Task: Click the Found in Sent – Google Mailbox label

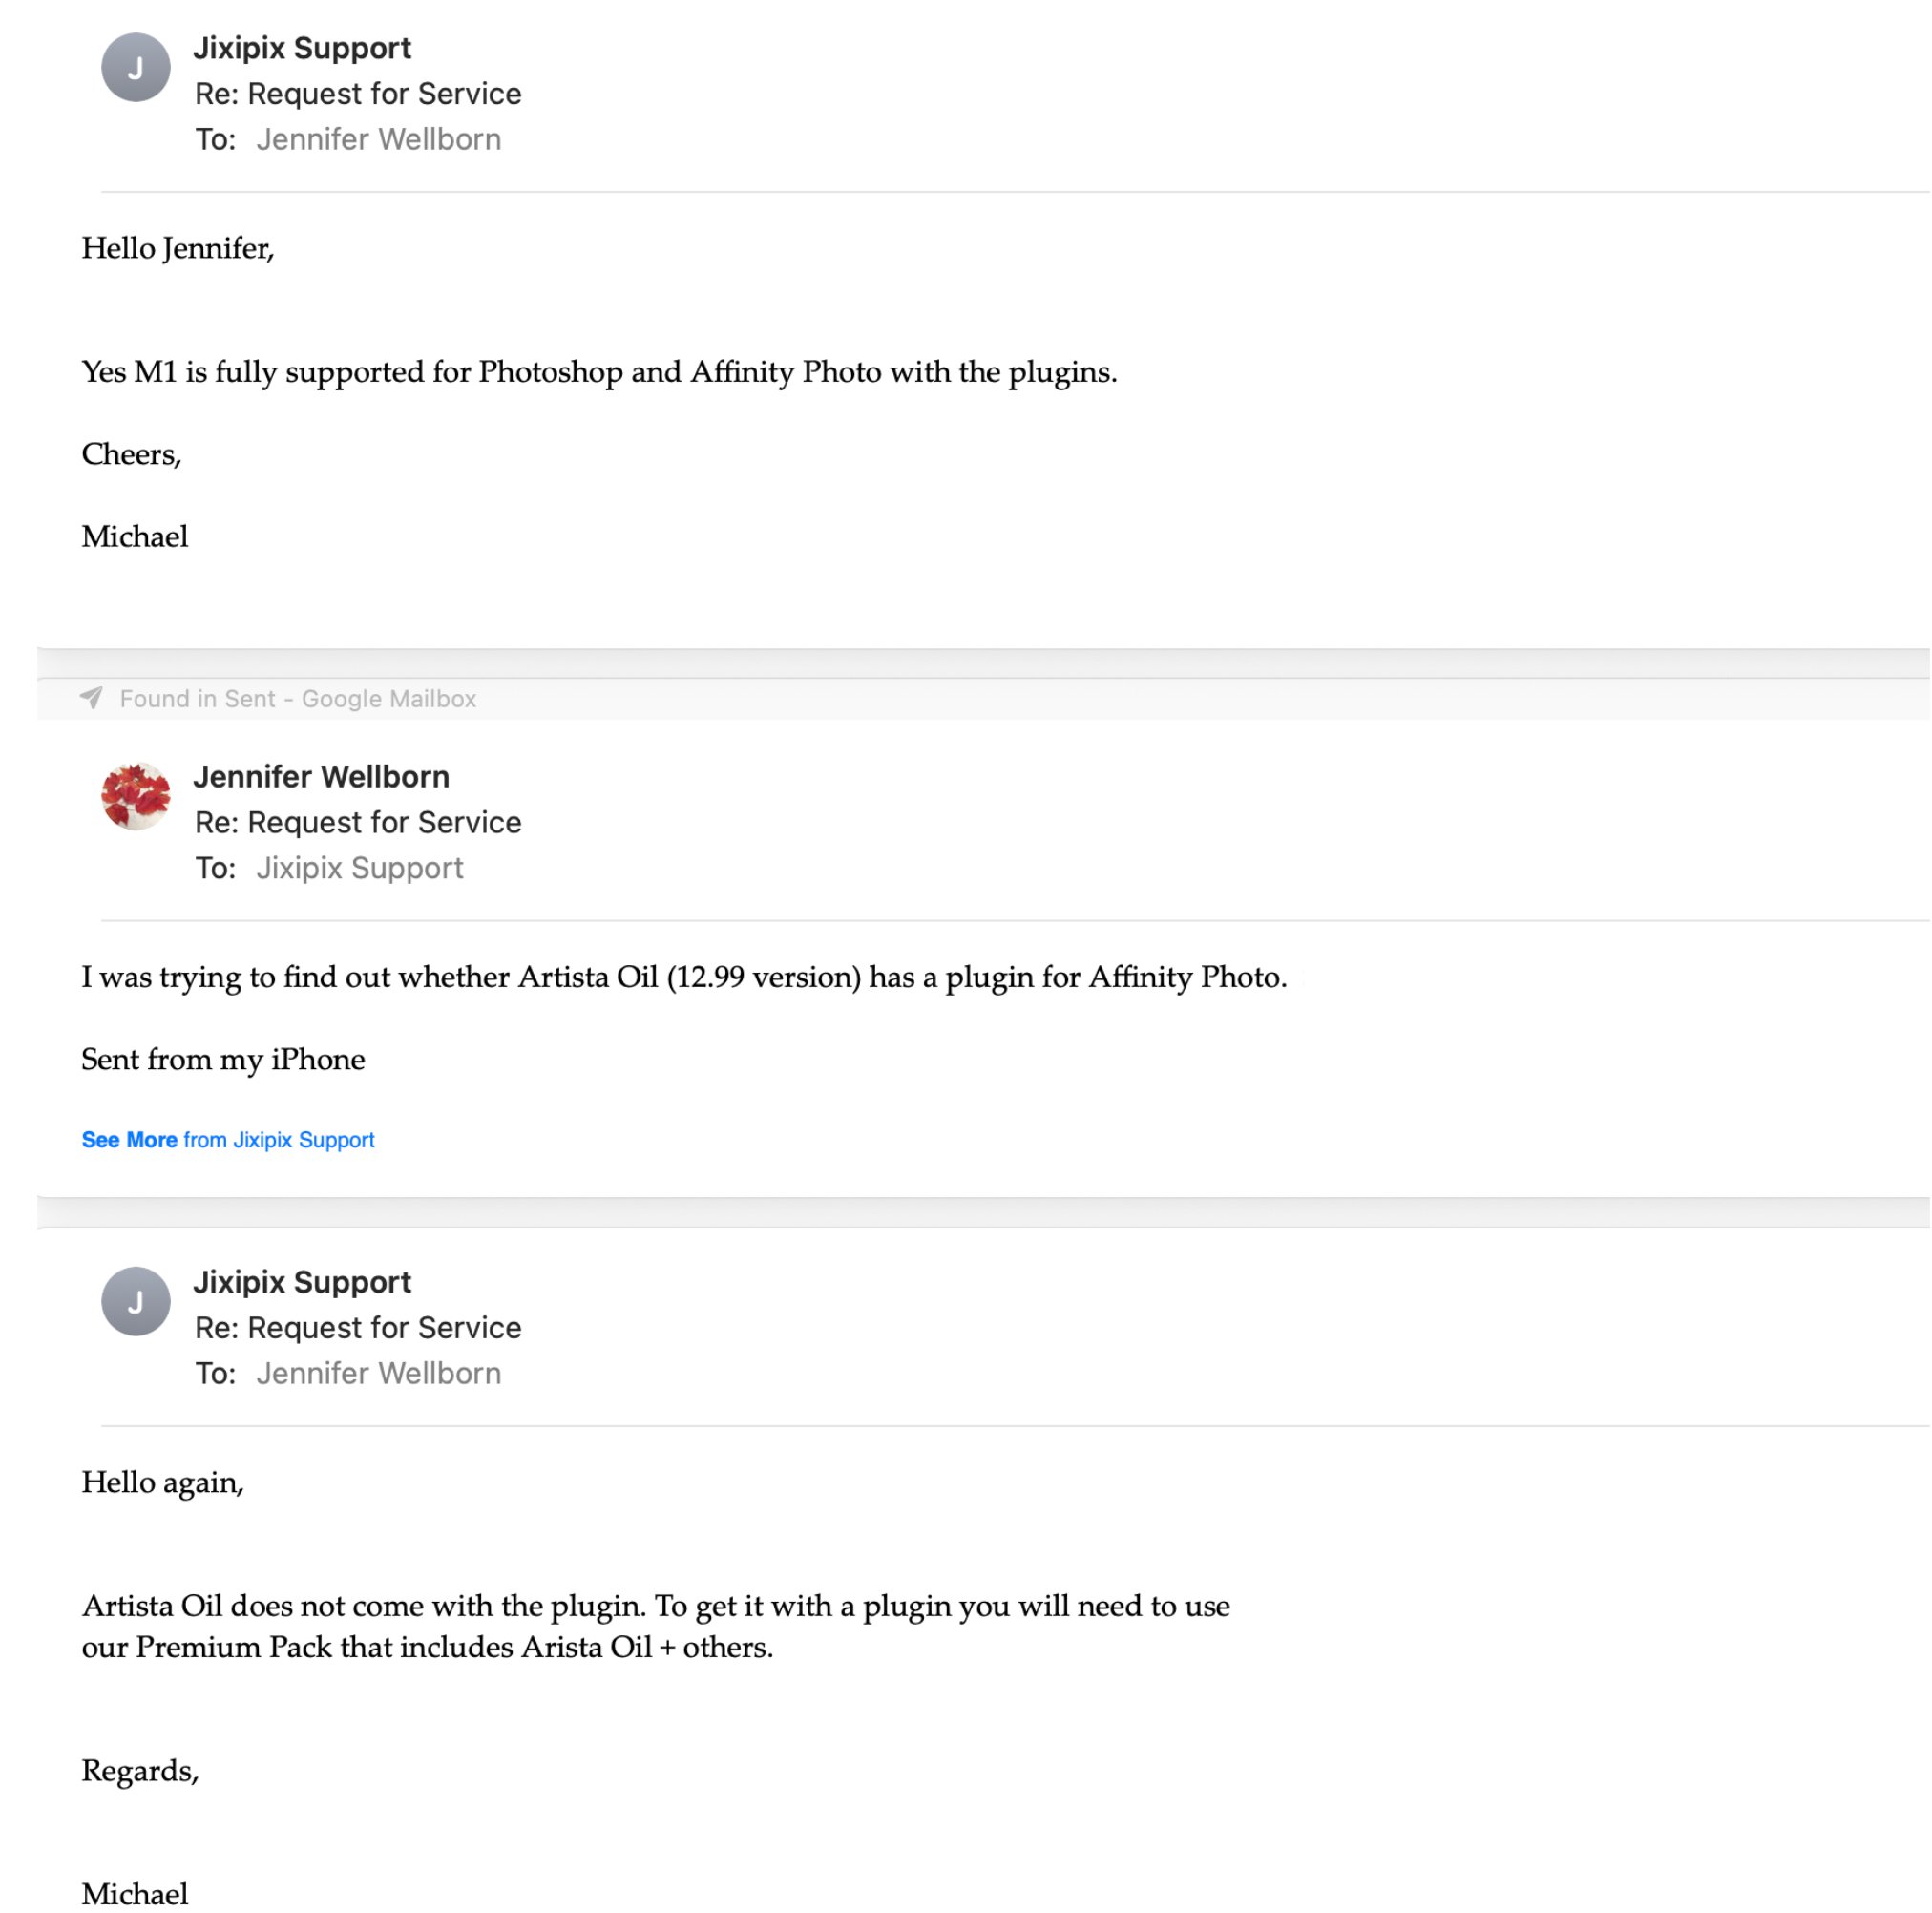Action: (x=298, y=699)
